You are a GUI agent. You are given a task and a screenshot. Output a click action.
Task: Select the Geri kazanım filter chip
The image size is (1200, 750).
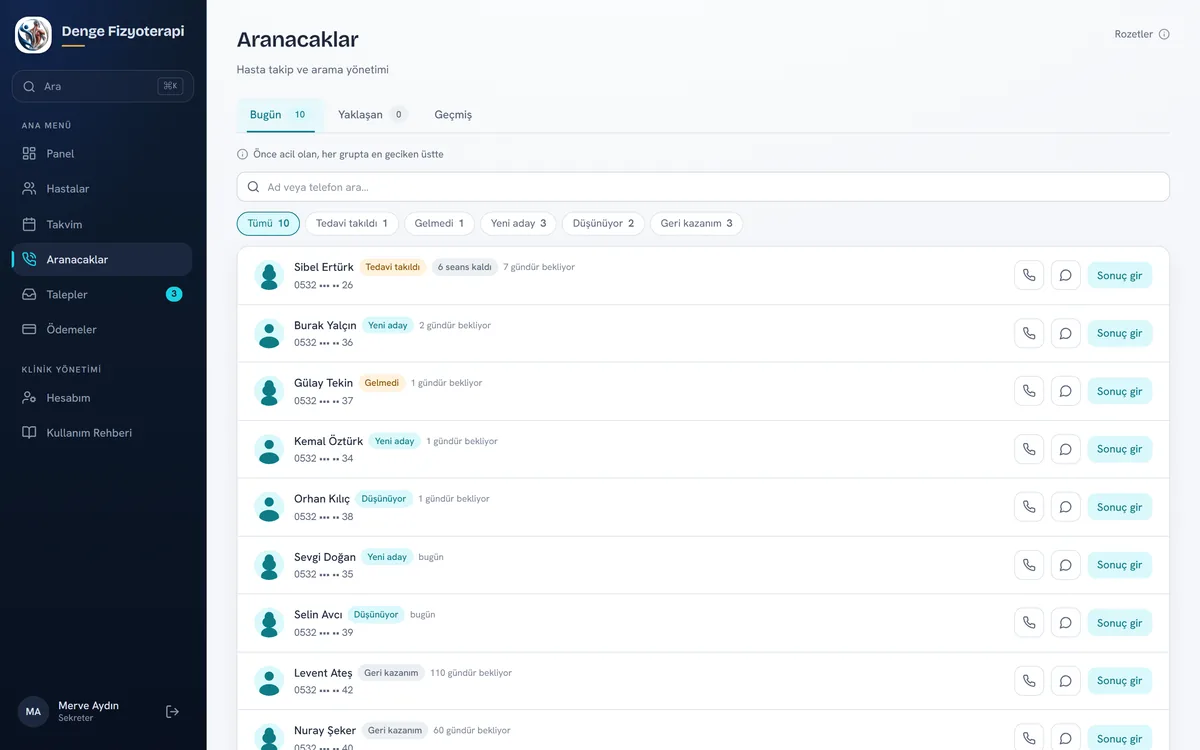tap(696, 223)
